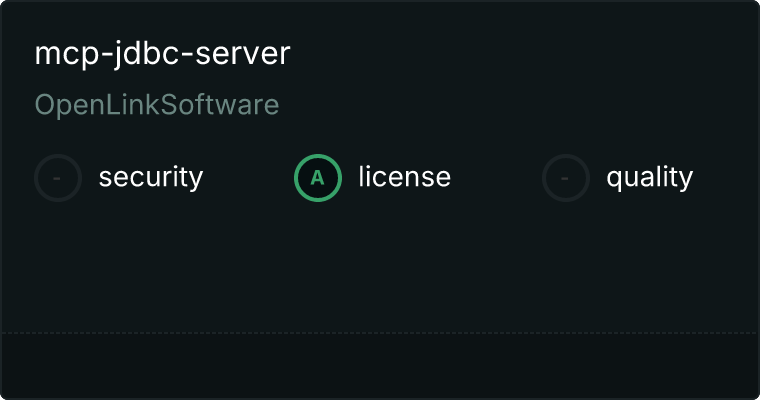Screen dimensions: 760x400
Task: Click the dashed divider above the footer
Action: tap(380, 332)
